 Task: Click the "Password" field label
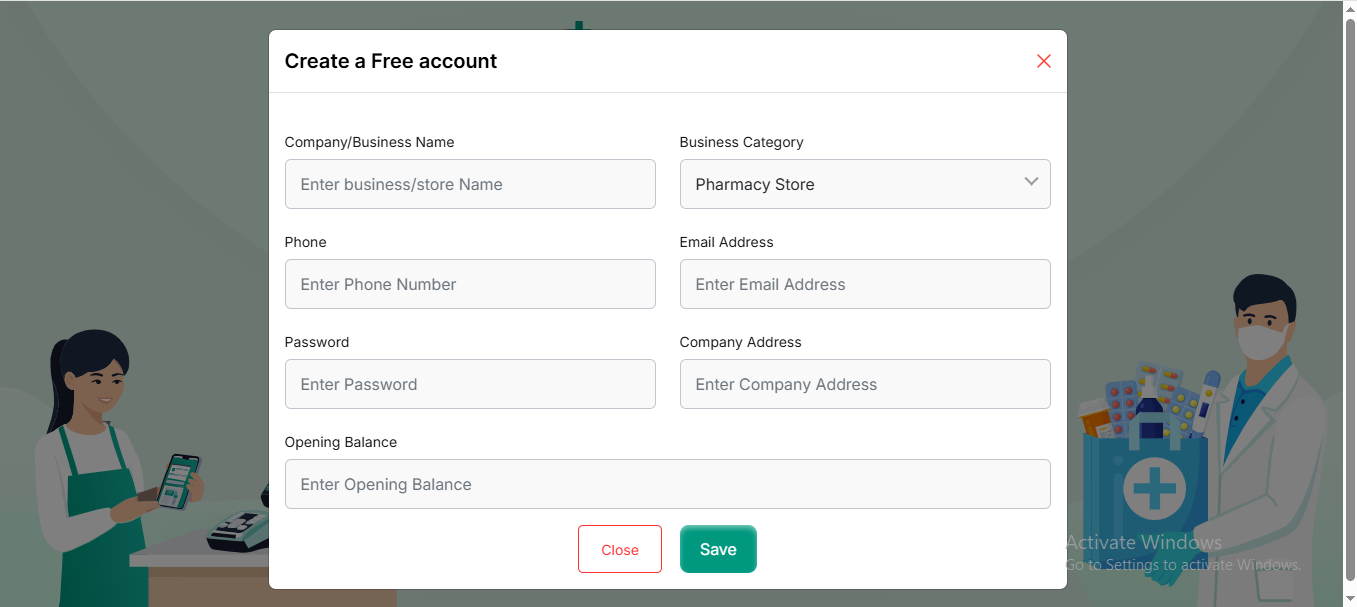tap(317, 342)
